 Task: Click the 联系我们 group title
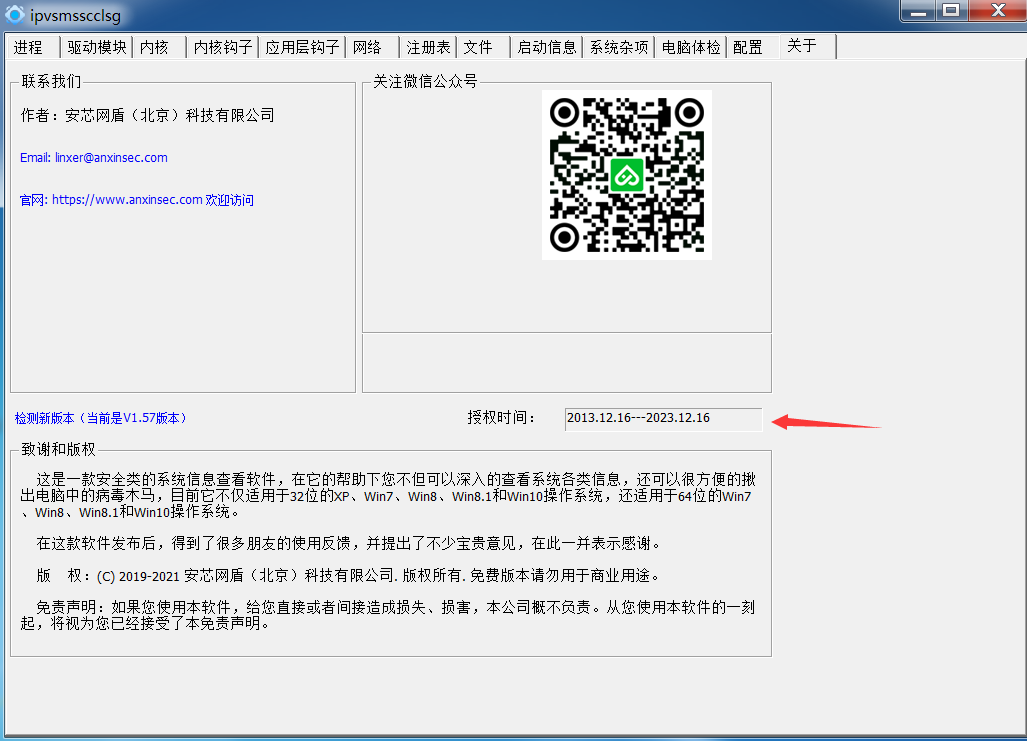51,81
